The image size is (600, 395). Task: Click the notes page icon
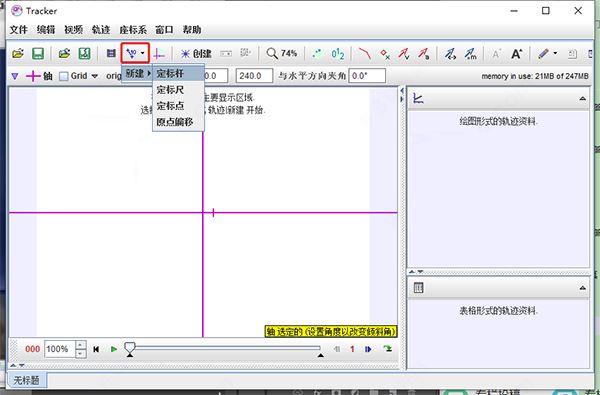[x=572, y=54]
